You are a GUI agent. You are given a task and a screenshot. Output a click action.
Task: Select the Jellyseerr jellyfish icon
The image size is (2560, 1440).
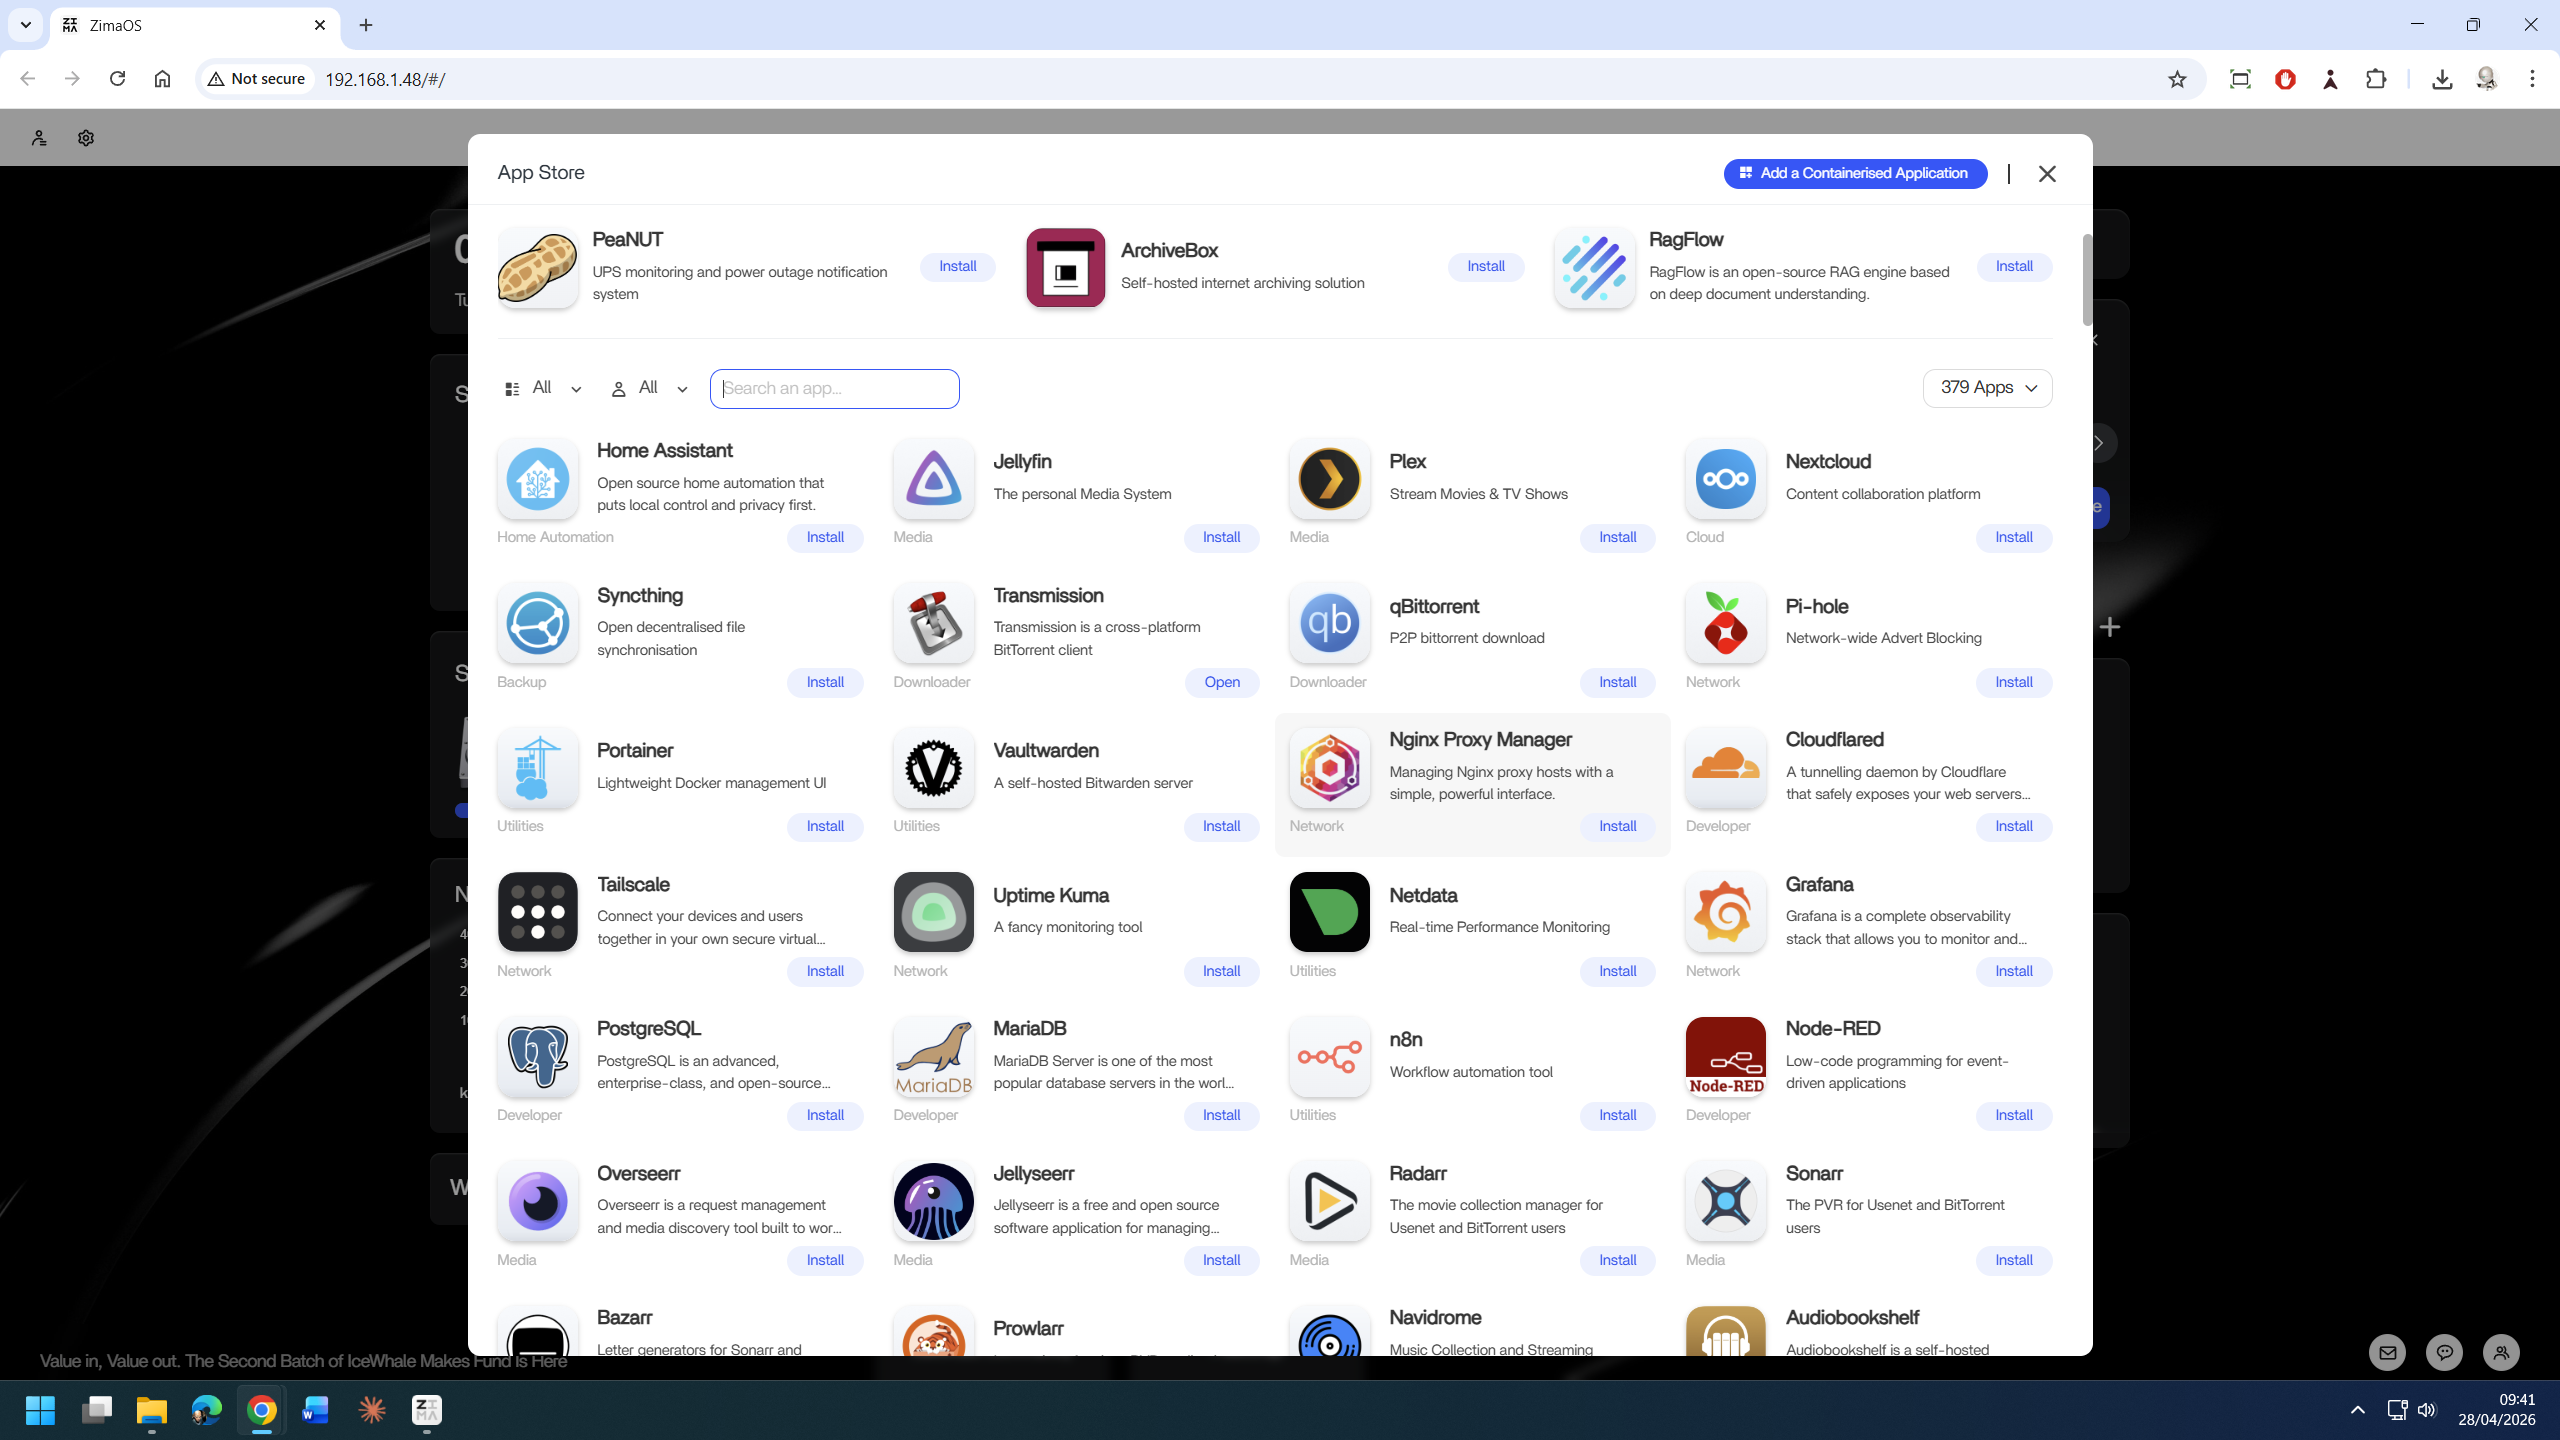tap(933, 1201)
